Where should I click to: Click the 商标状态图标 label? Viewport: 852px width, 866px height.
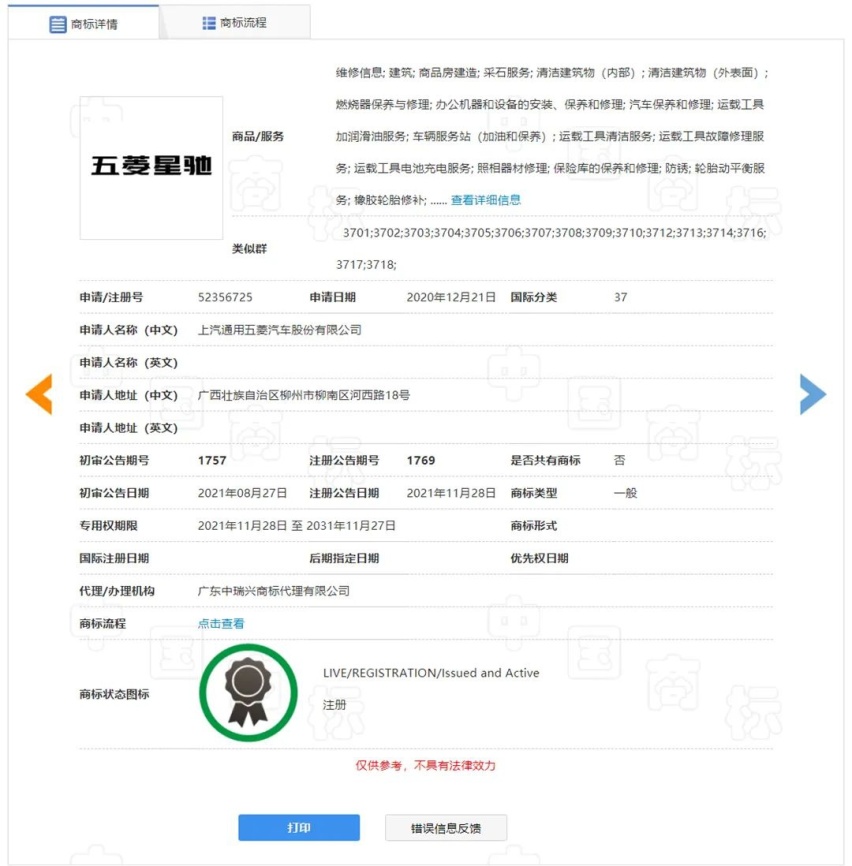tap(114, 694)
